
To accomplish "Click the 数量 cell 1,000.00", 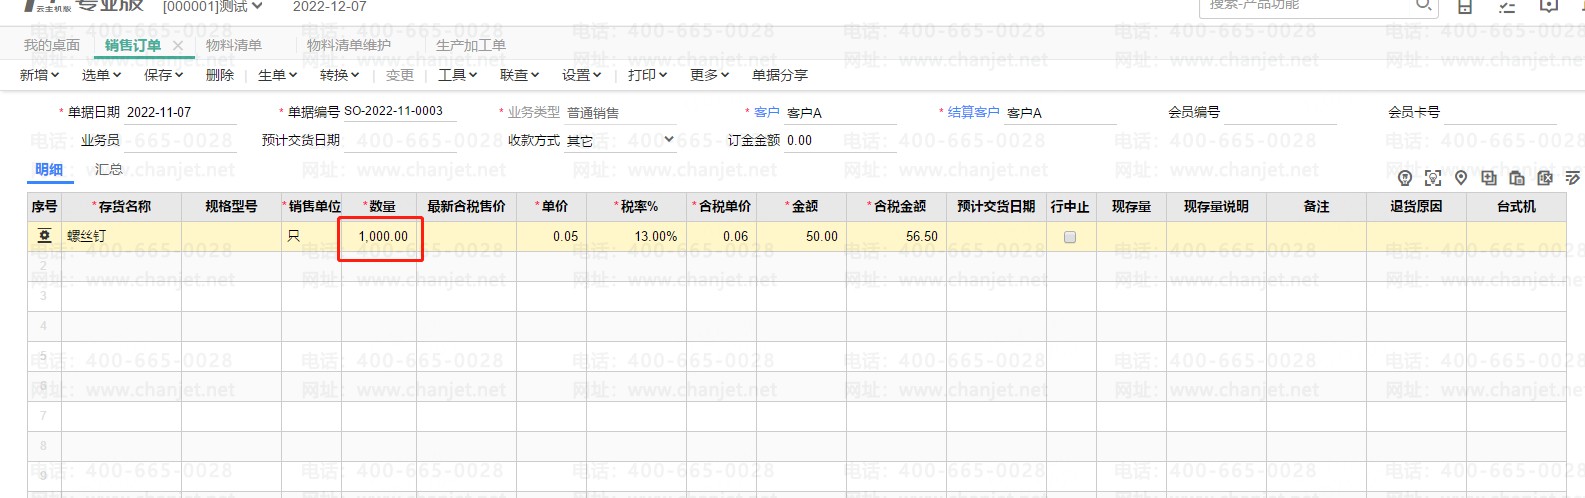I will pyautogui.click(x=380, y=237).
